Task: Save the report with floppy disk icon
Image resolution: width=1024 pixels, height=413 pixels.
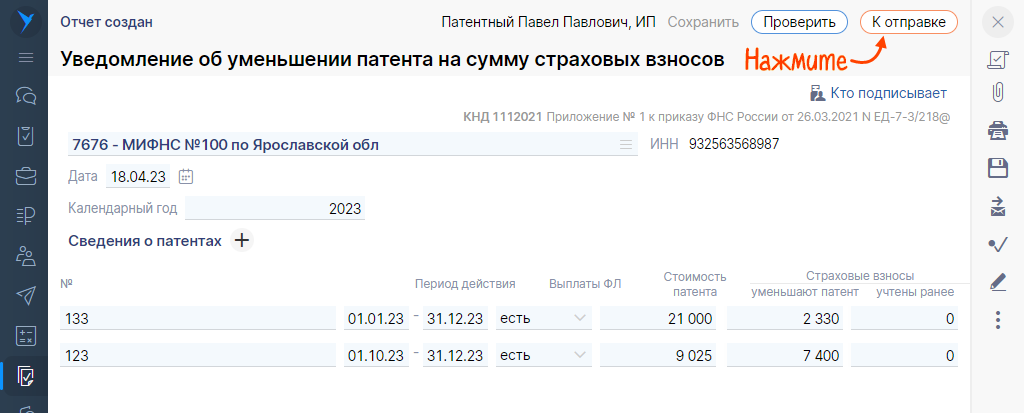Action: [997, 168]
